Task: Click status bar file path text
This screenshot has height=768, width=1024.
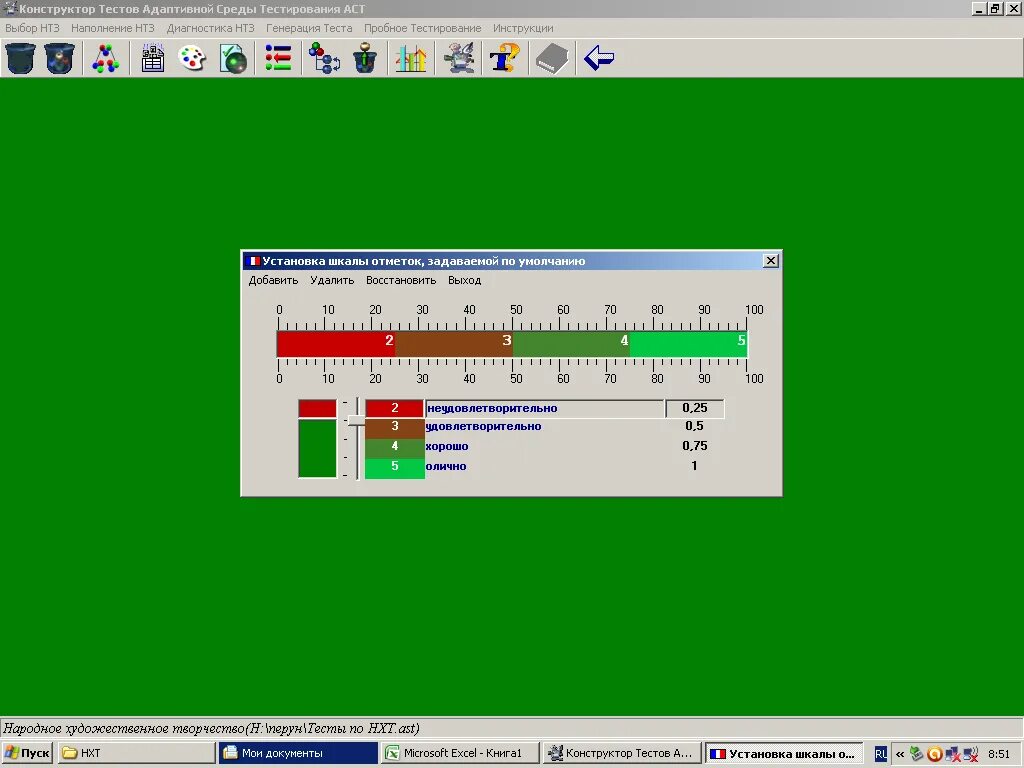Action: coord(212,728)
